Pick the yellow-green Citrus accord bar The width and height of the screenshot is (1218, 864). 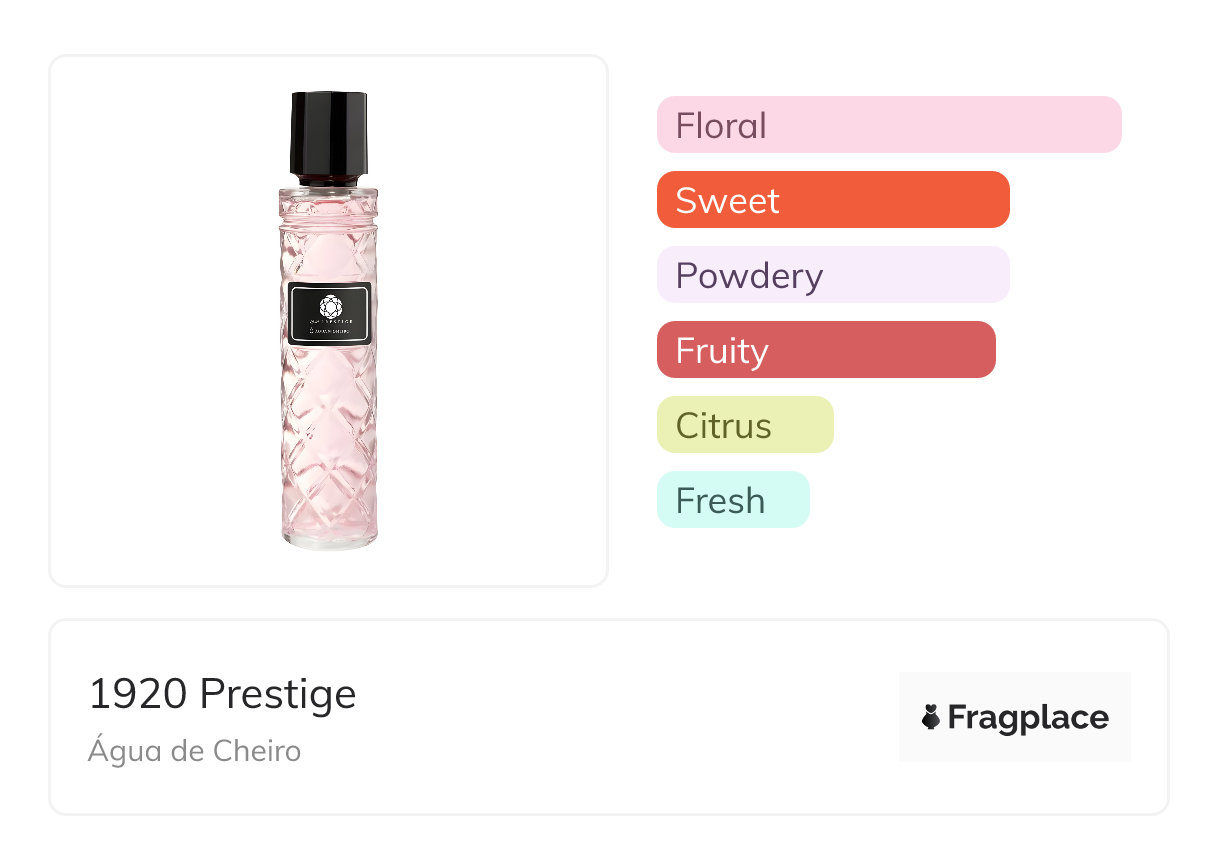pos(745,425)
